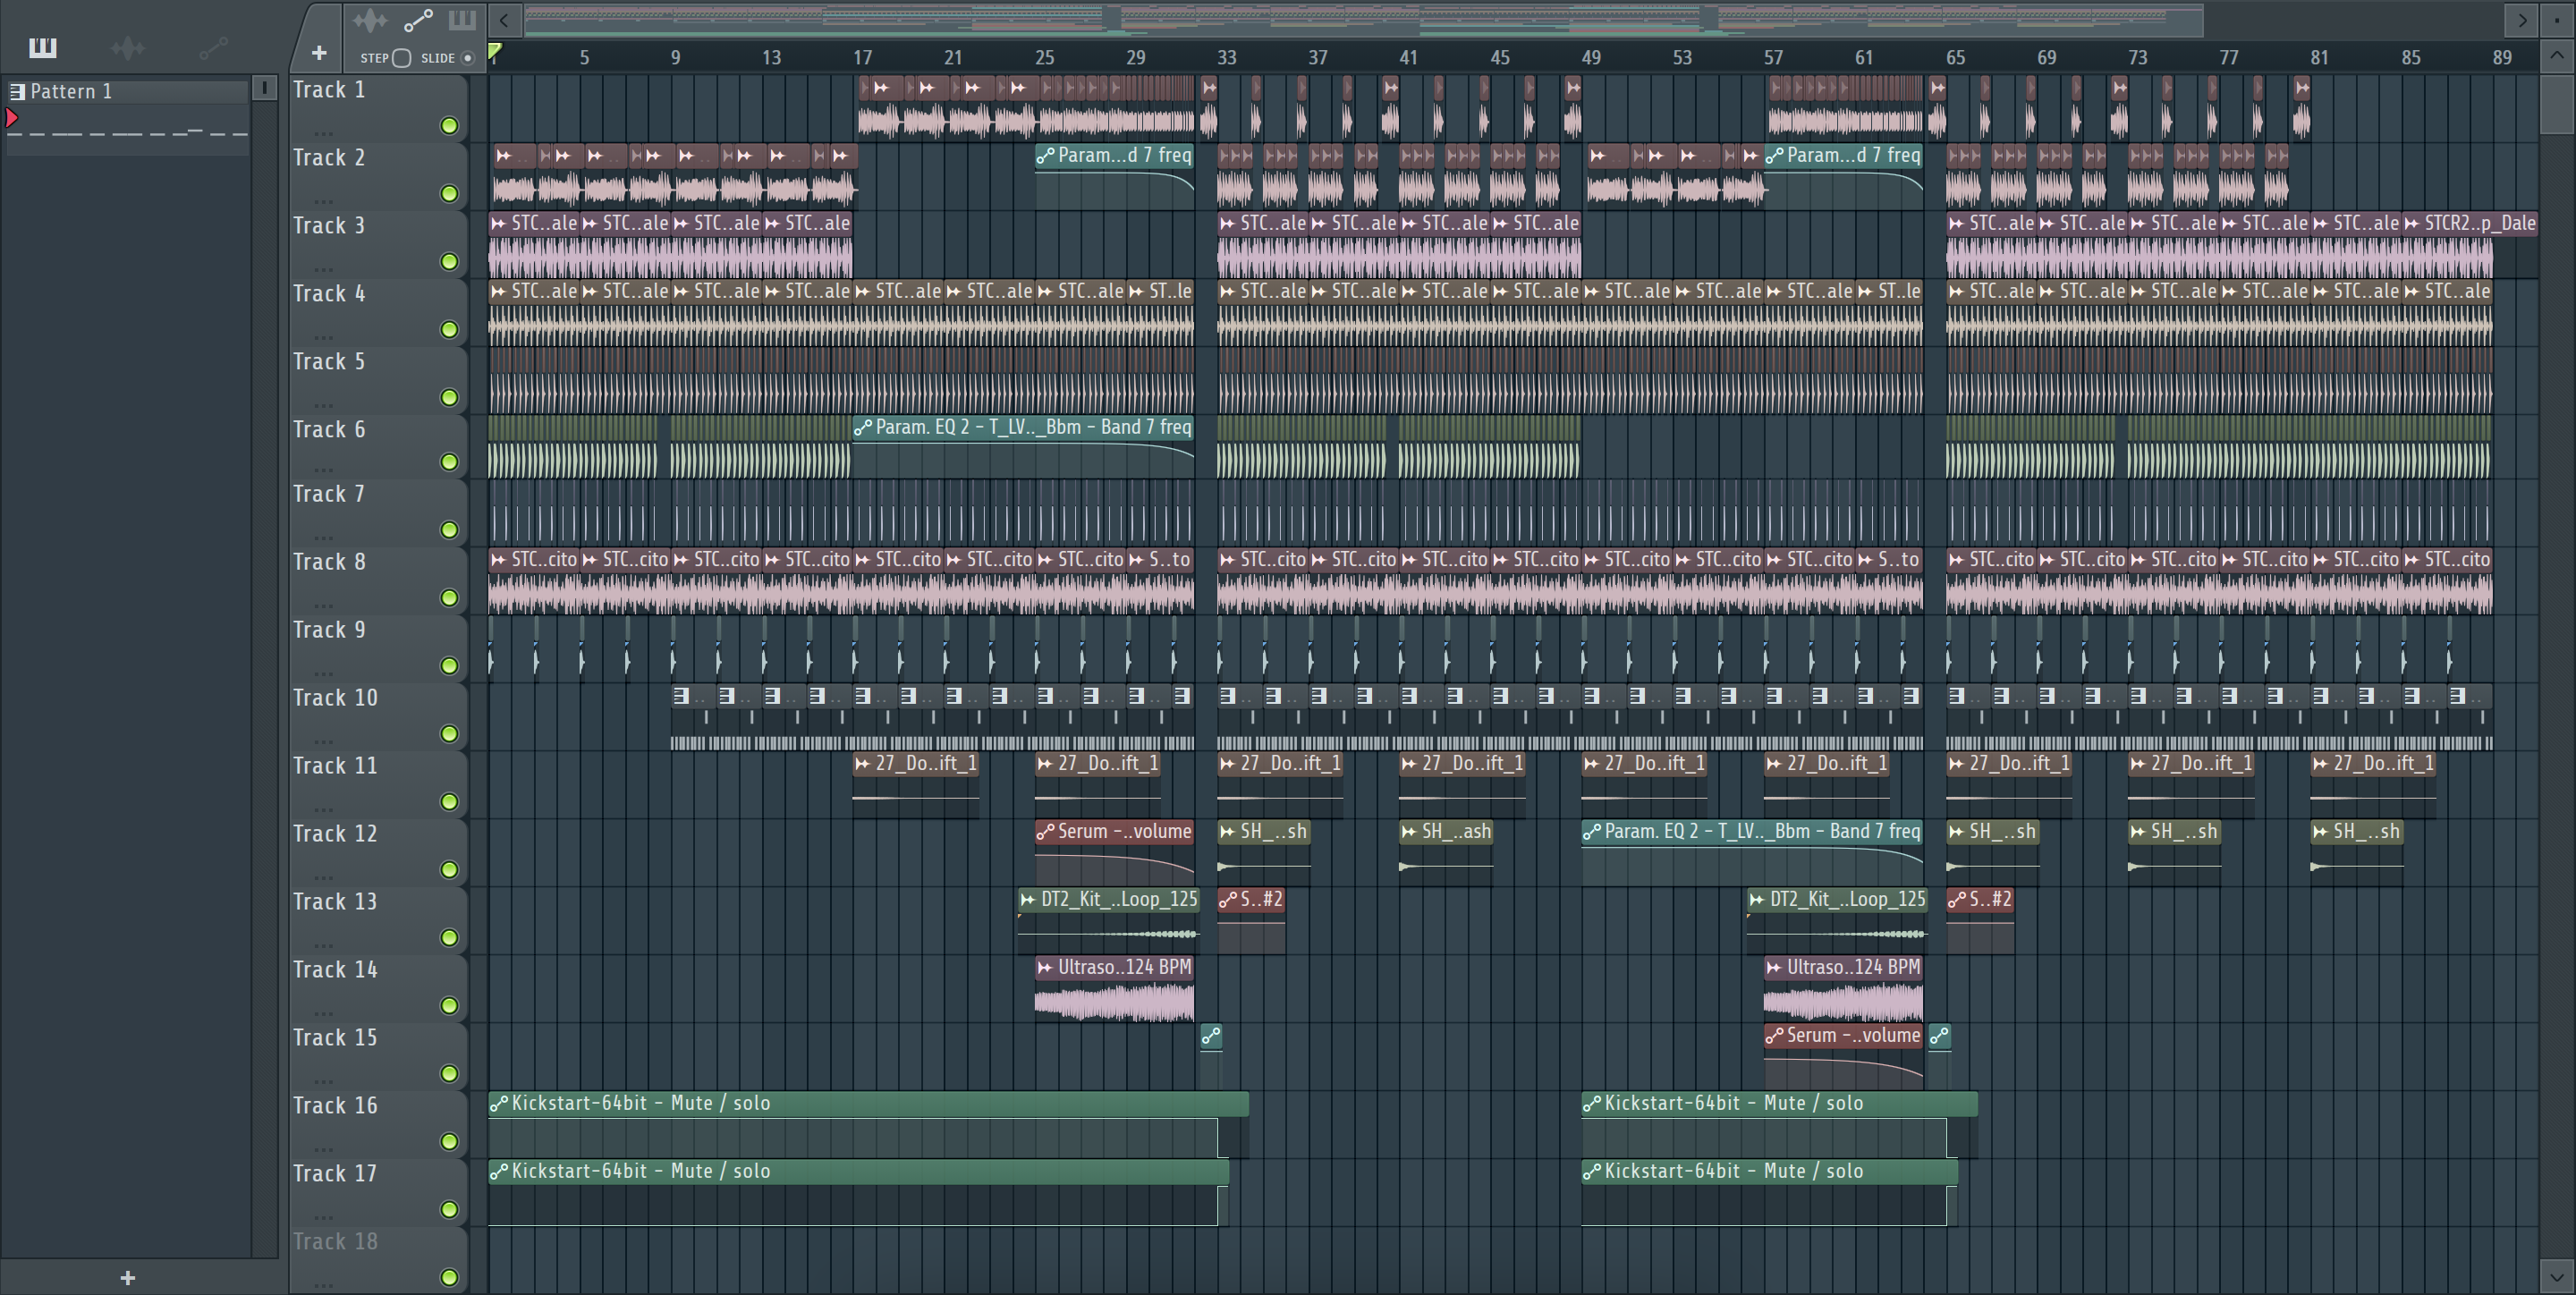Screen dimensions: 2576x1295
Task: Select second Kickstart-64bit clip on Track 17
Action: [x=1769, y=1191]
